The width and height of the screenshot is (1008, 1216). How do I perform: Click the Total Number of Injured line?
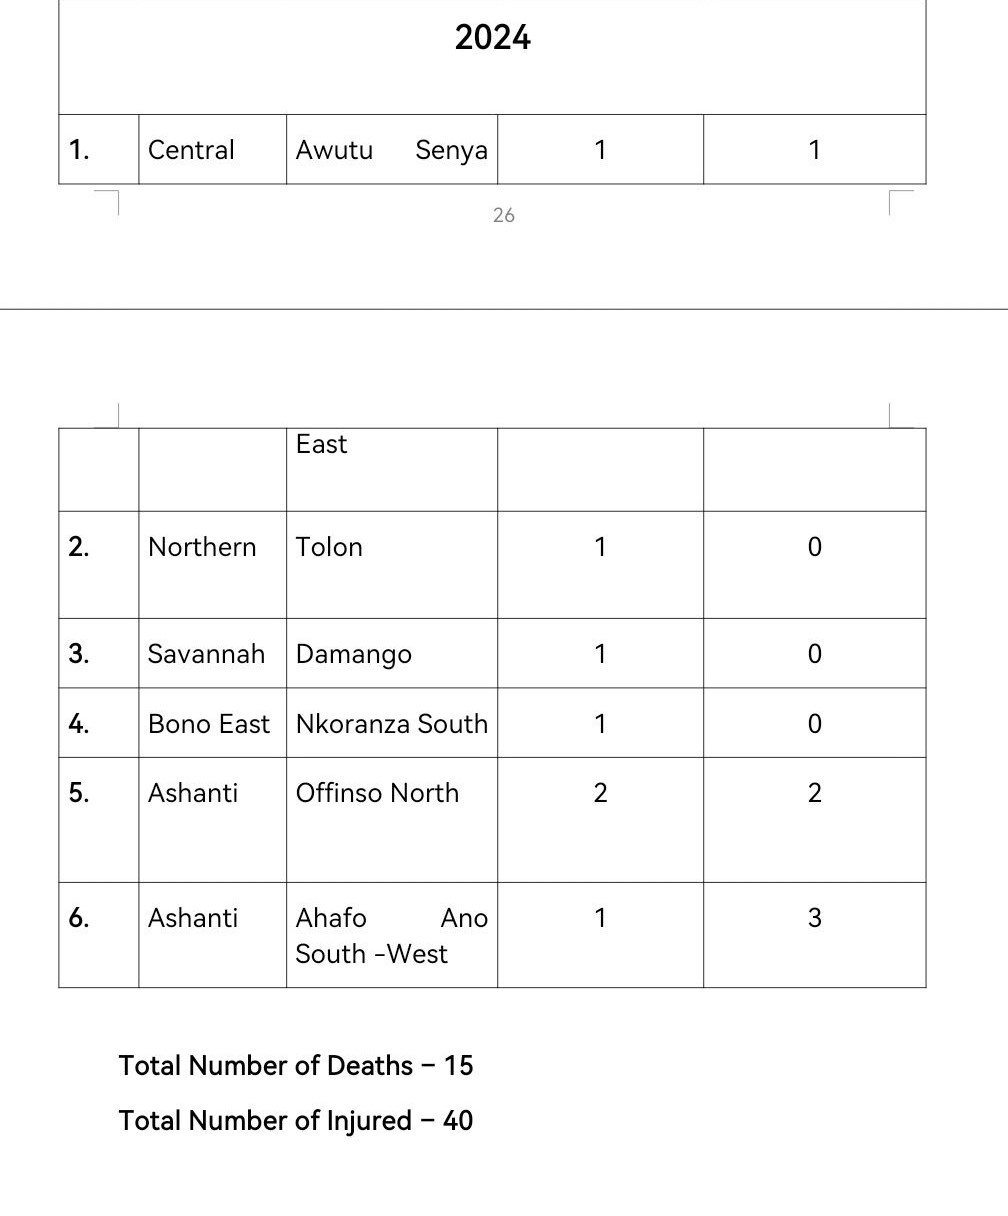click(x=296, y=1121)
